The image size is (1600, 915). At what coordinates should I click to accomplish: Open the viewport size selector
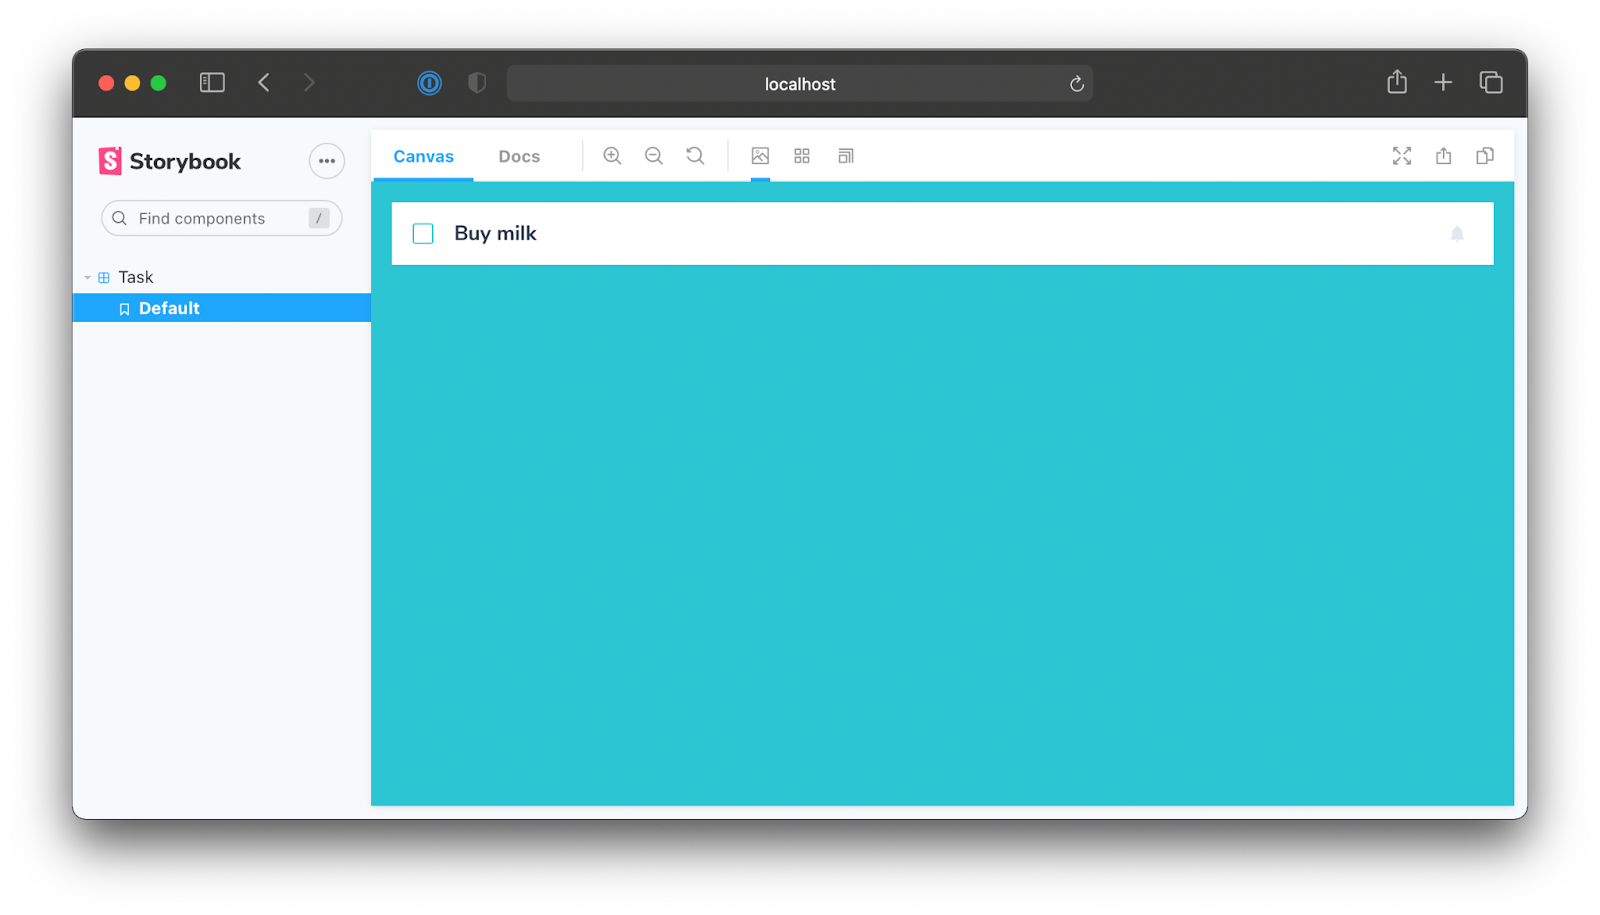click(x=846, y=156)
